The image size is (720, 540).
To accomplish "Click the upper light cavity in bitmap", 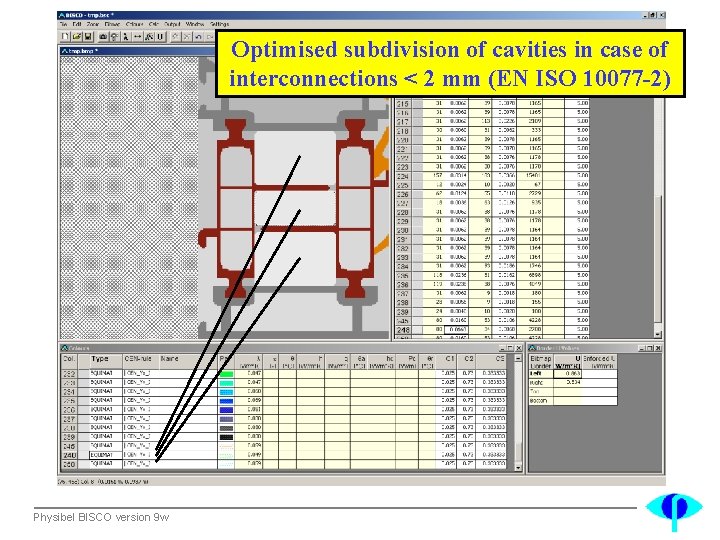I will [295, 158].
